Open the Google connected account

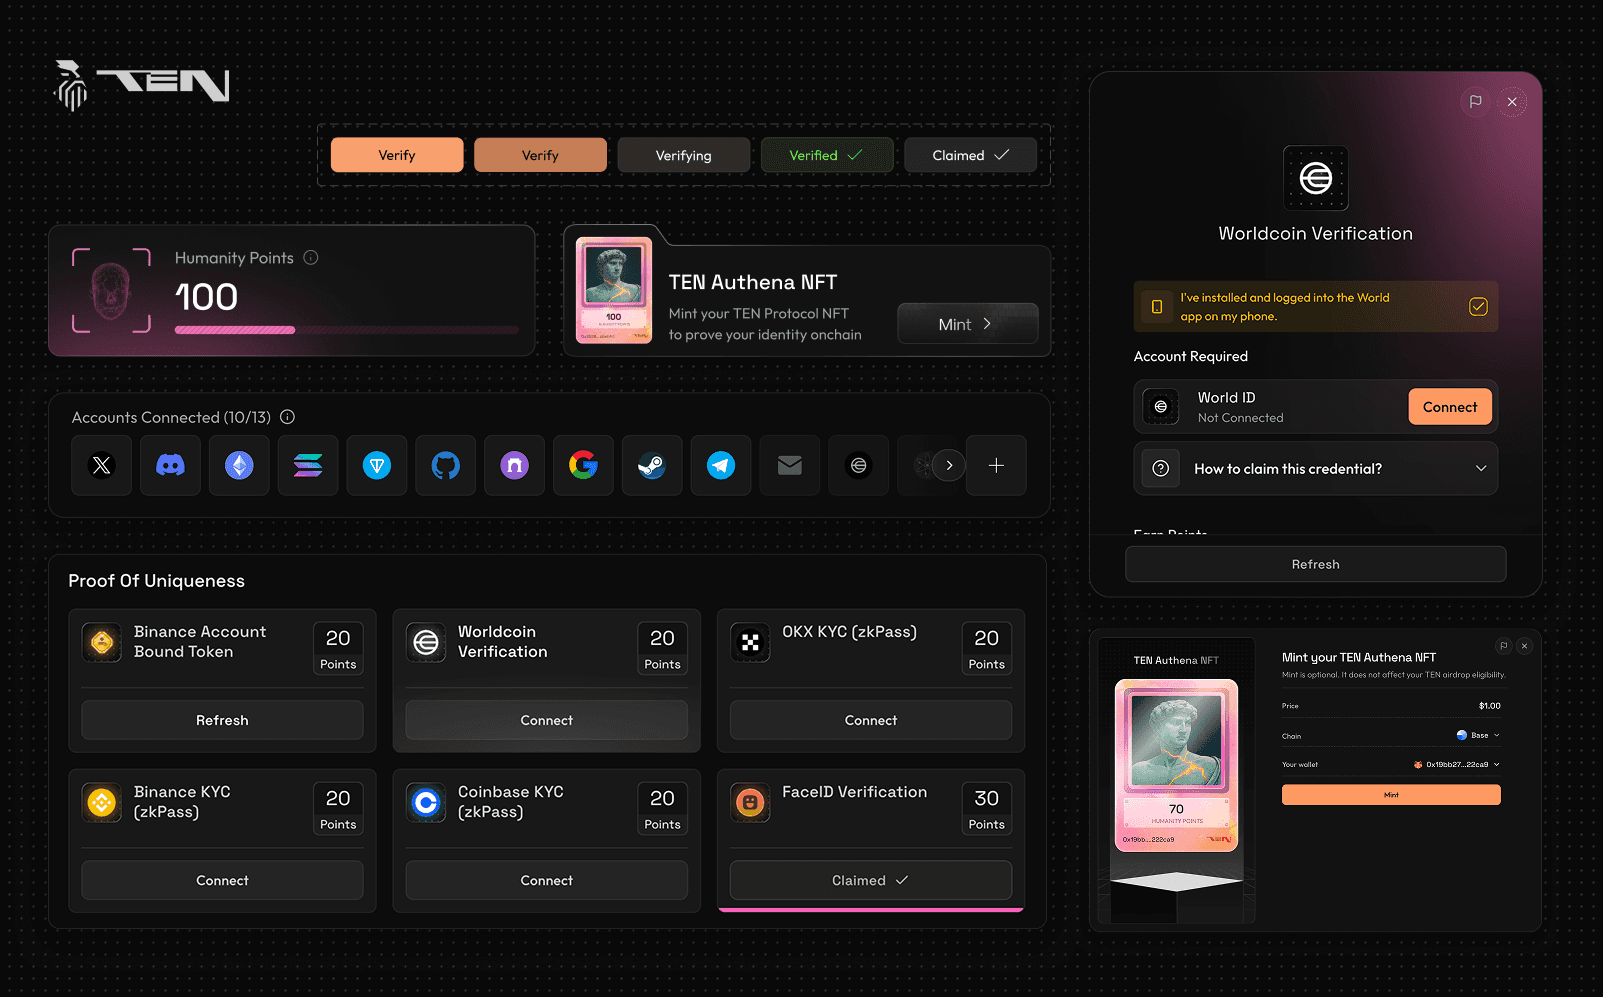(x=583, y=465)
